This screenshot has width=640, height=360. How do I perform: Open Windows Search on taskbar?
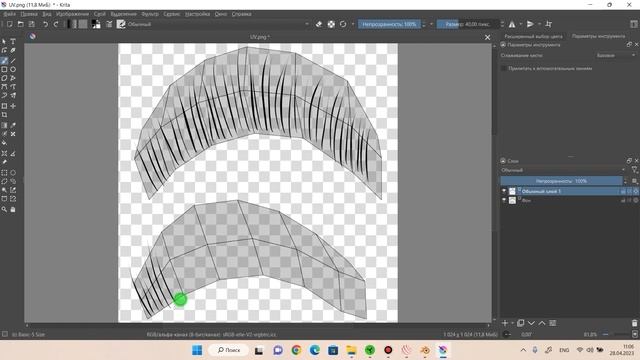tap(229, 350)
